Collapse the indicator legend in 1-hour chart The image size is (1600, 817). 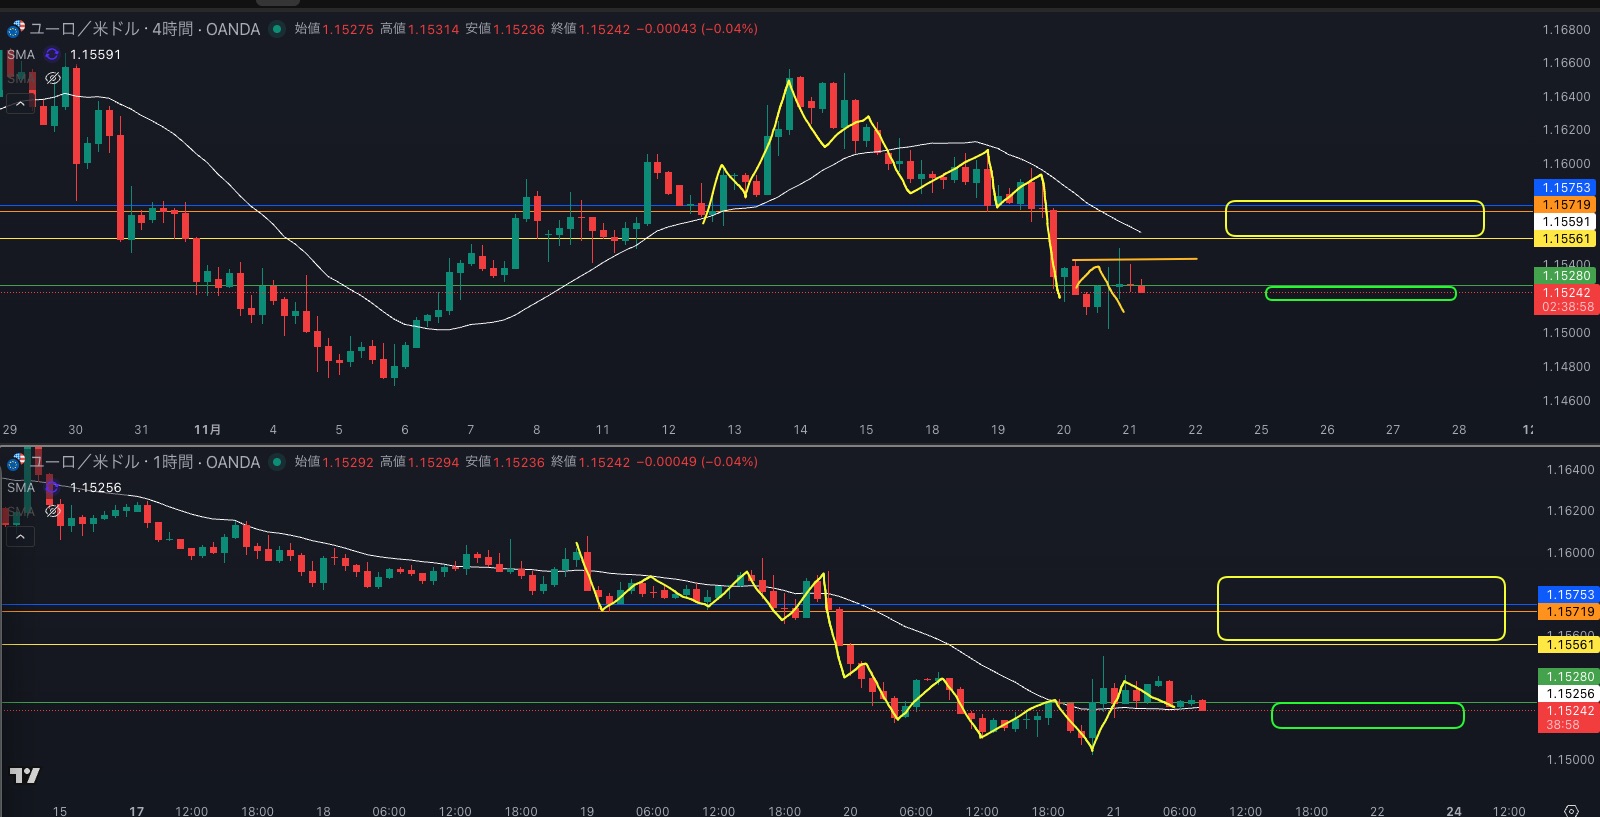coord(20,537)
